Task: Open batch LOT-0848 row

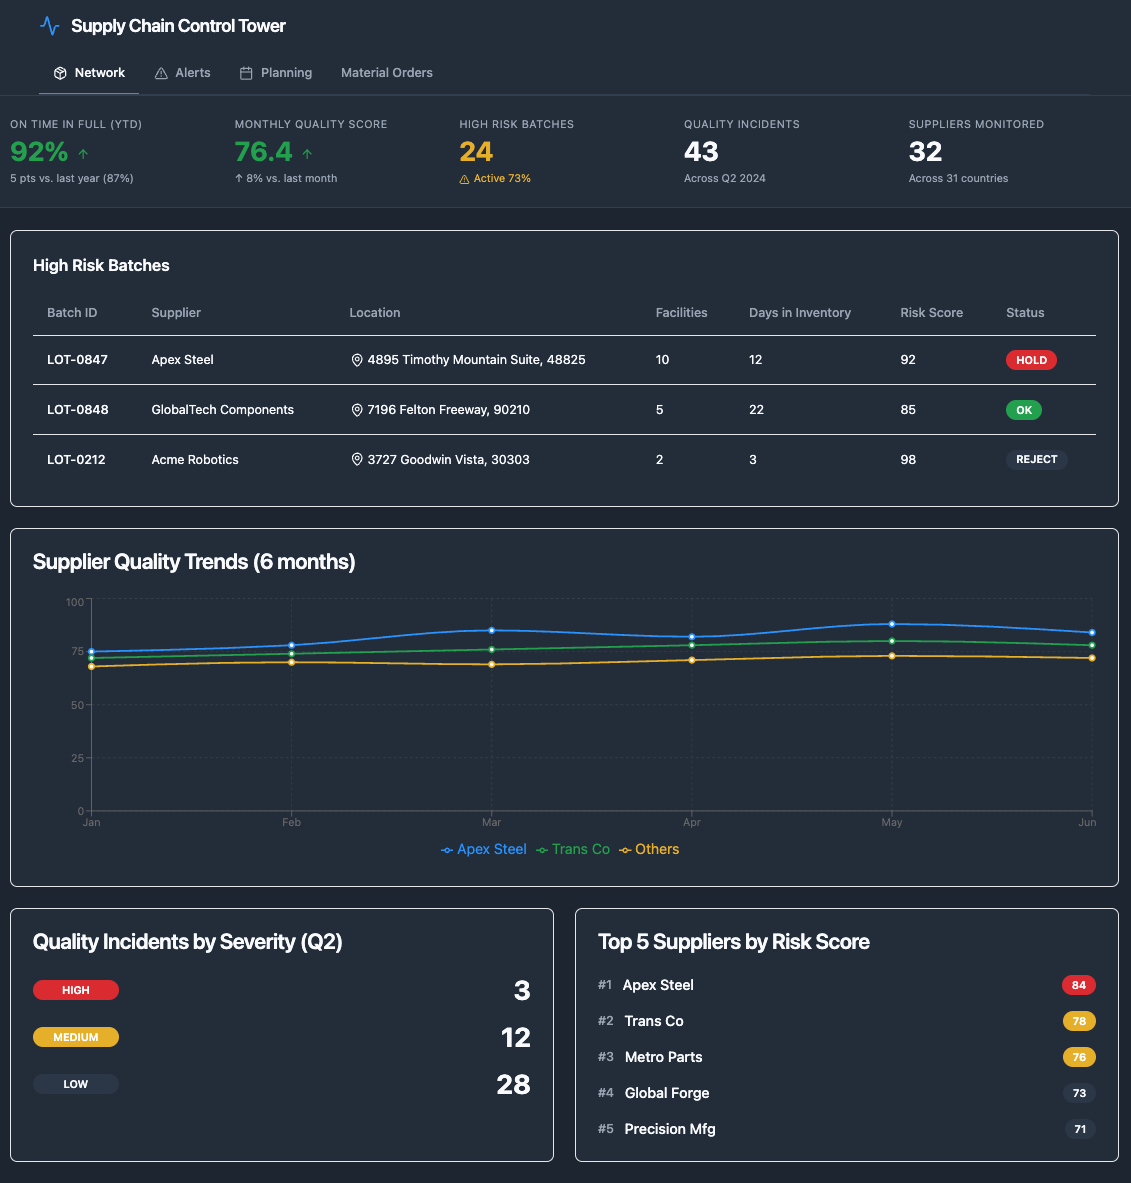Action: [77, 410]
